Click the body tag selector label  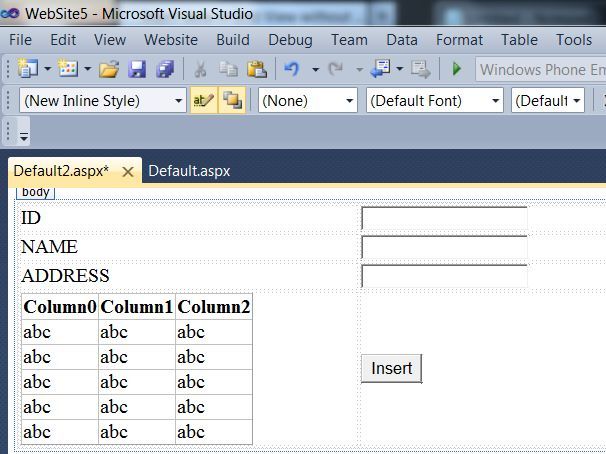click(36, 192)
